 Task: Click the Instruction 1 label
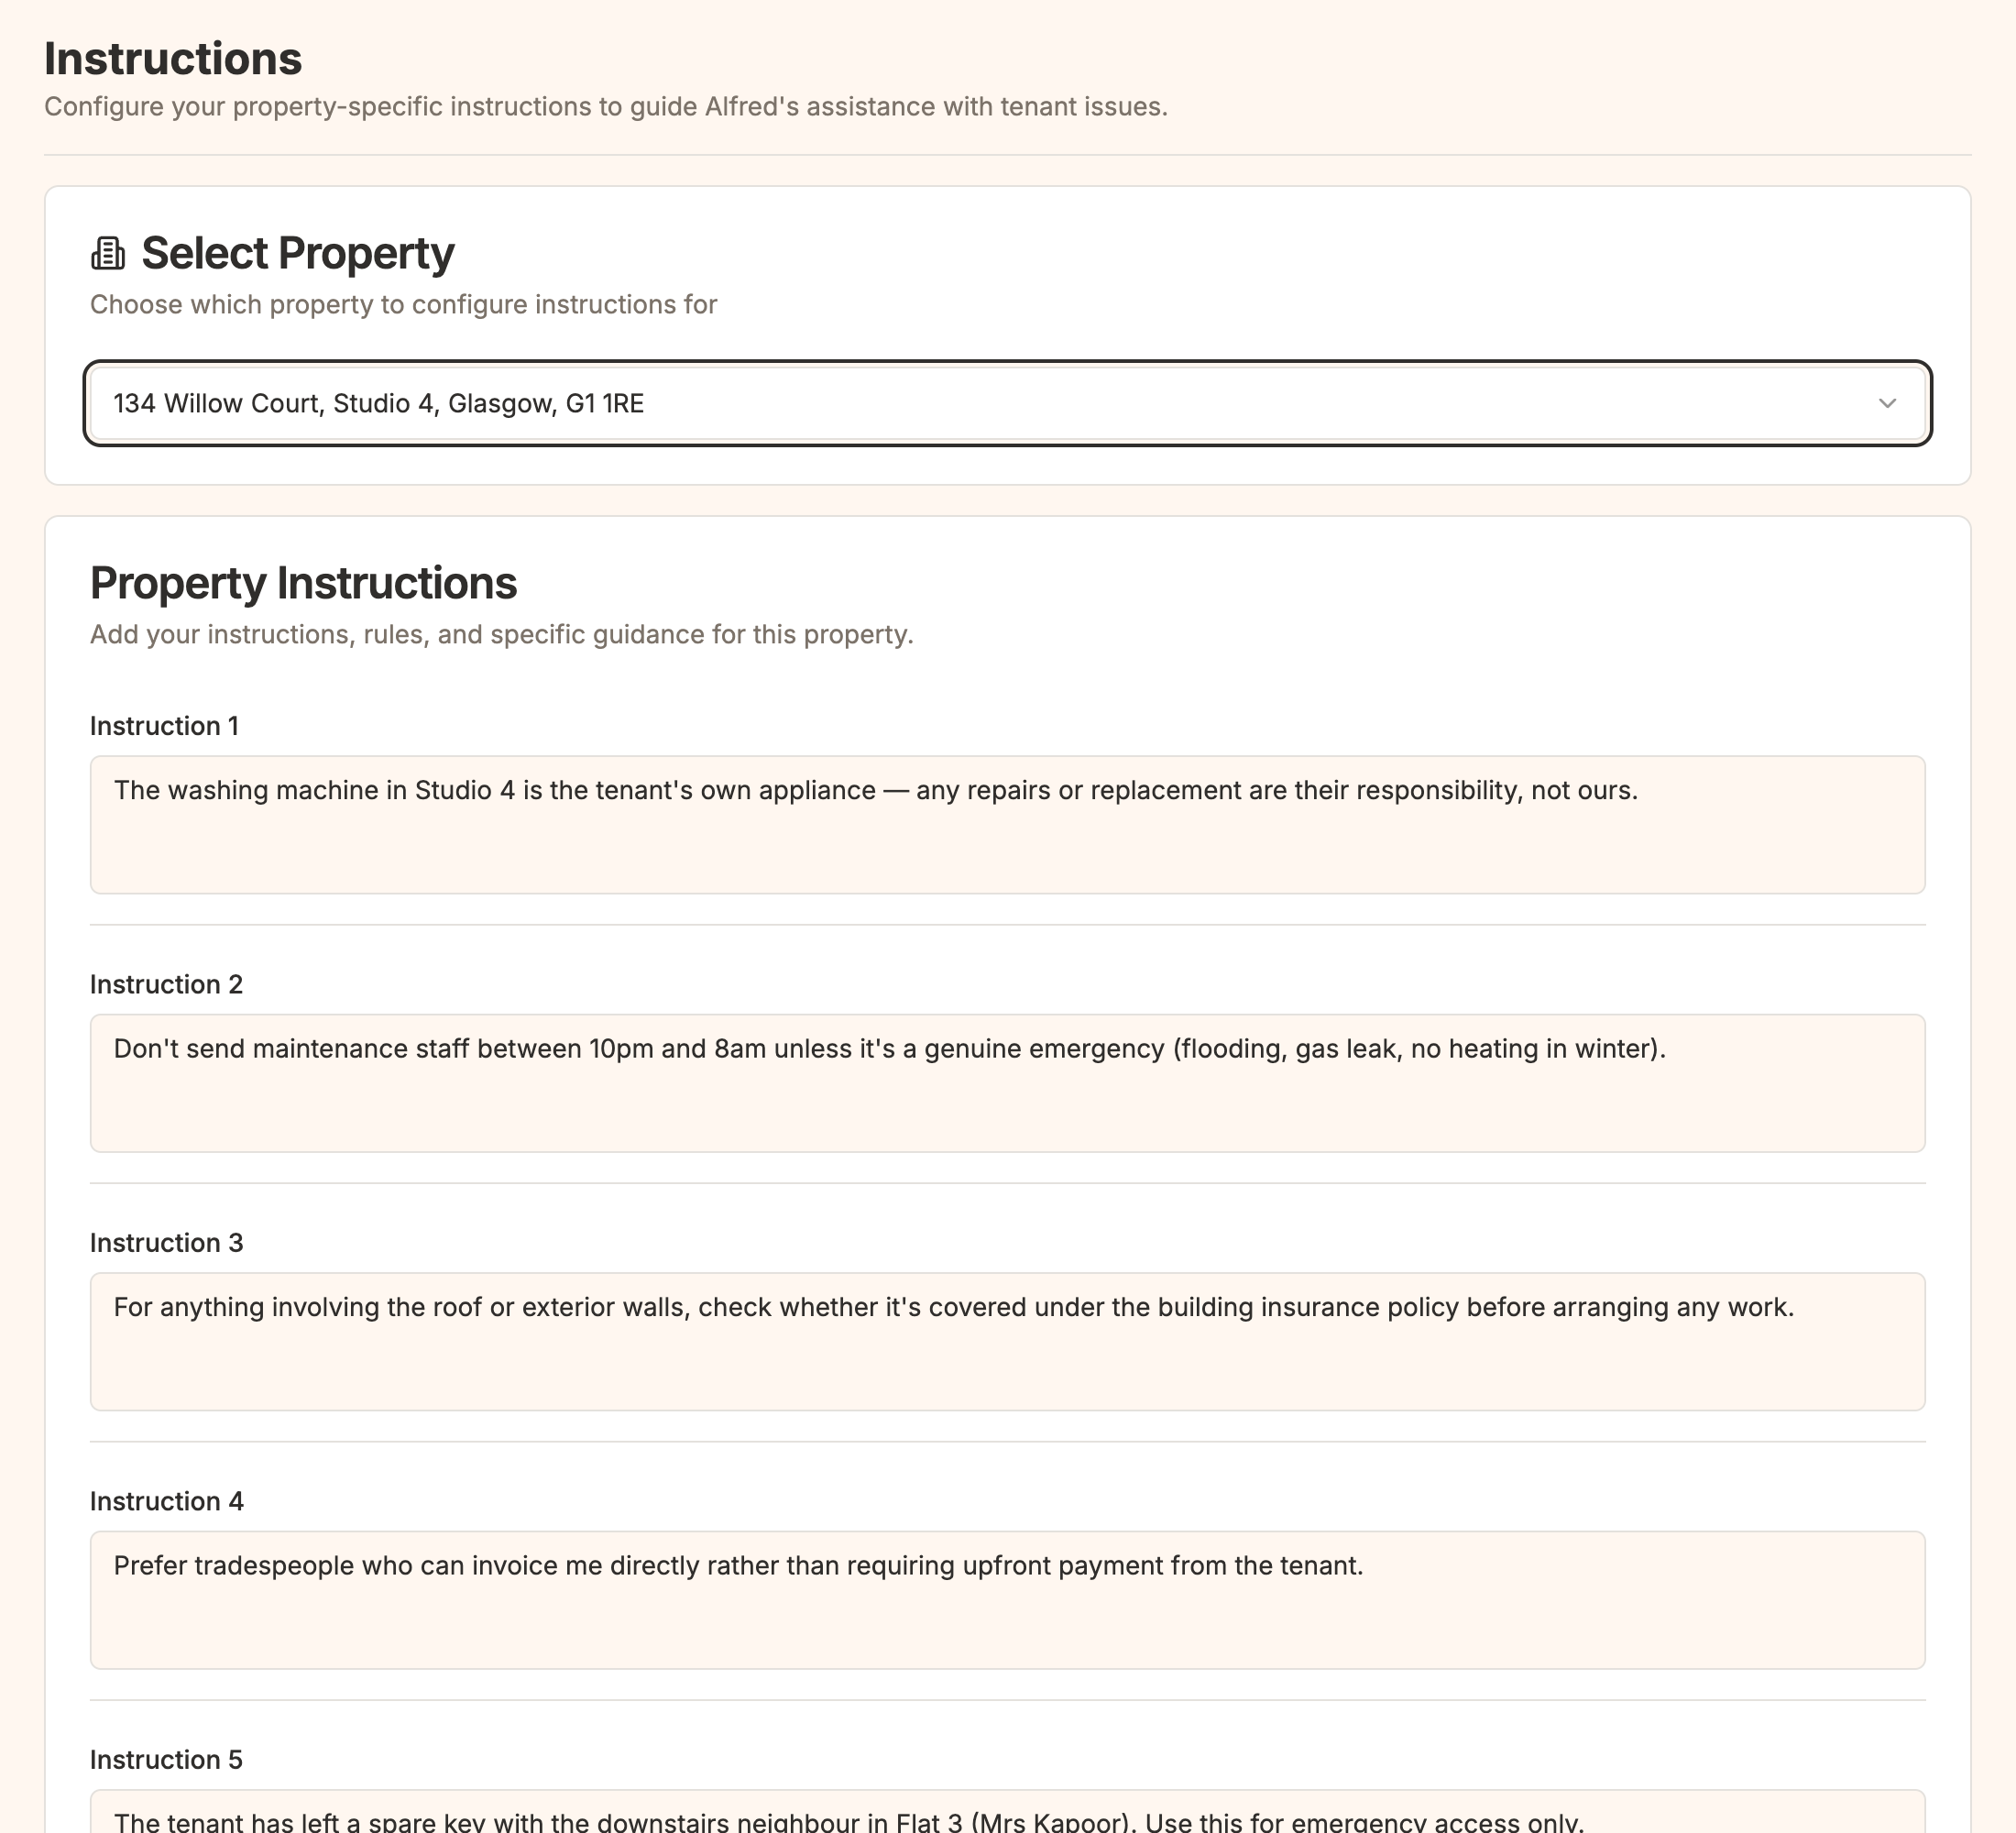pos(166,726)
